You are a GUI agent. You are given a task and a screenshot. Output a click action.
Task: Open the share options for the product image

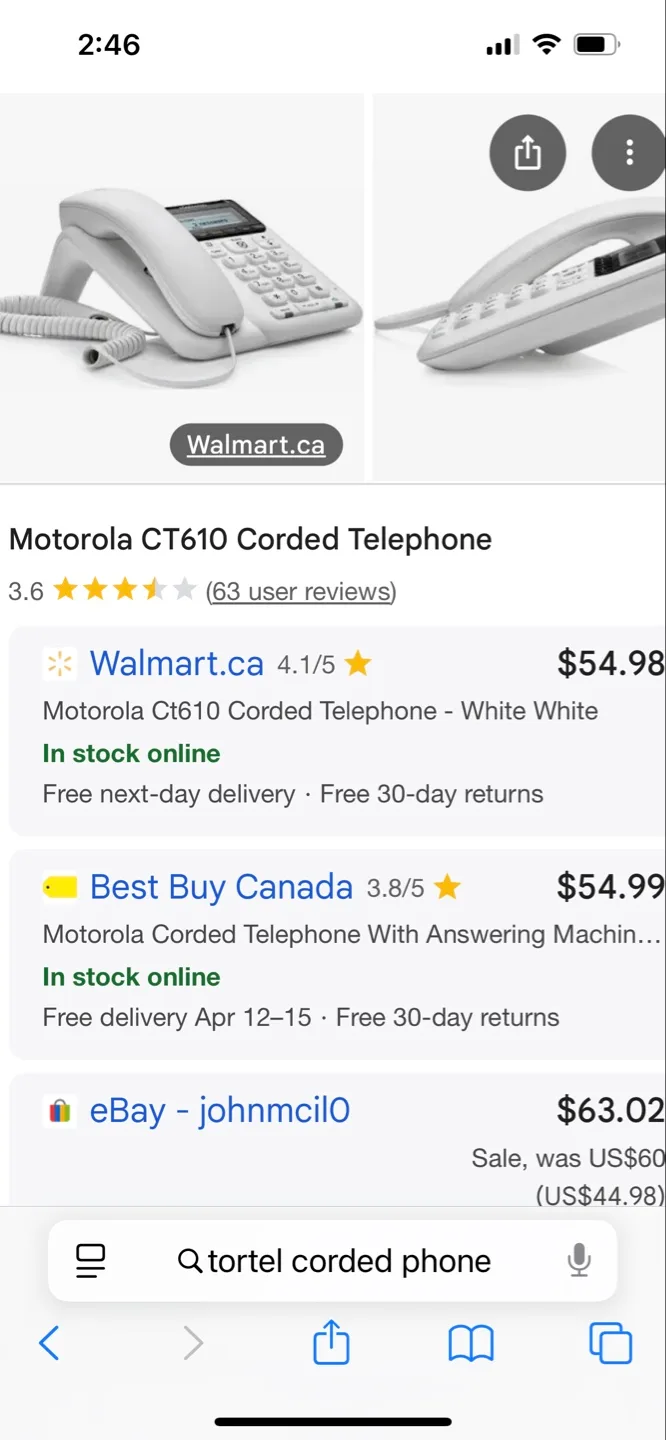527,153
